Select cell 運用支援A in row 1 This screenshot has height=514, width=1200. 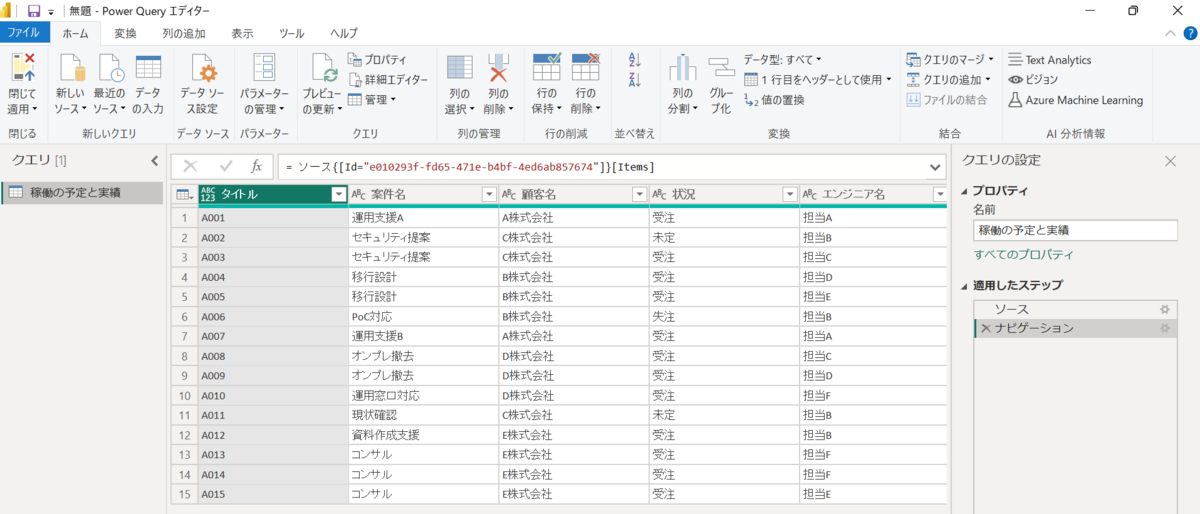pos(423,217)
